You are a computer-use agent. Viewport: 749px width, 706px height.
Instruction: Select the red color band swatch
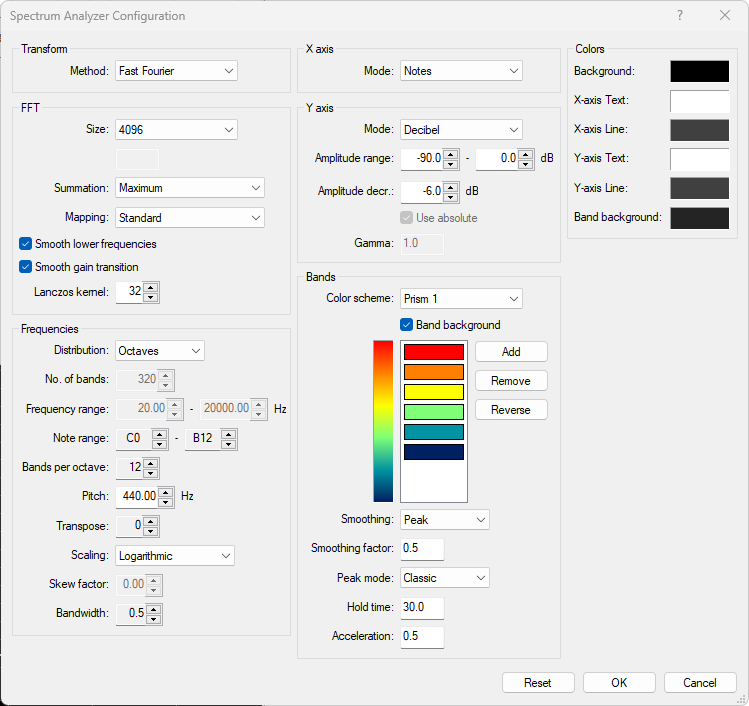click(433, 352)
